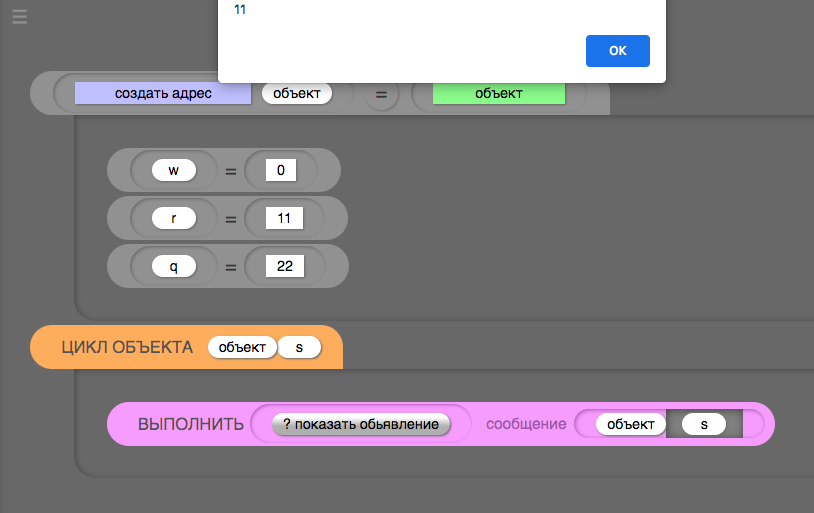The height and width of the screenshot is (513, 814).
Task: Click the equals sign in the 'q' row
Action: click(x=231, y=267)
